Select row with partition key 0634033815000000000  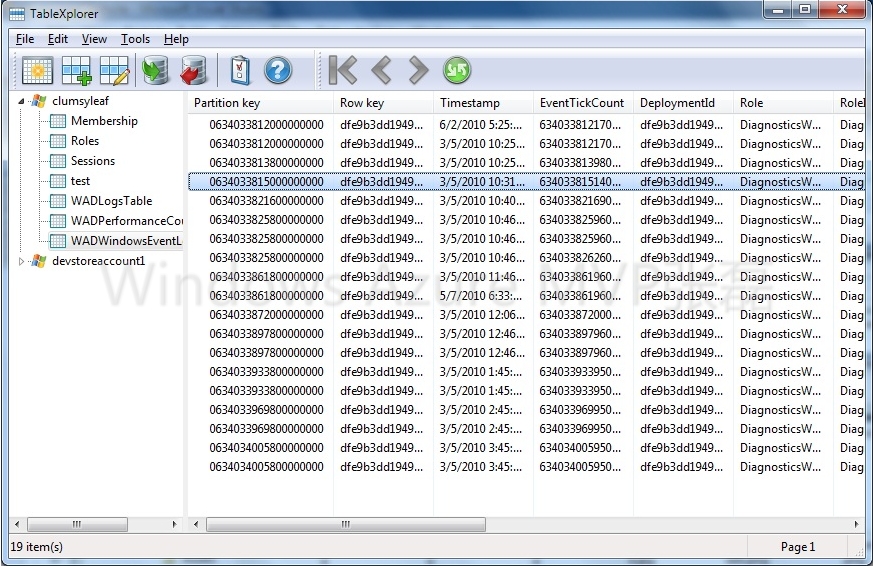tap(526, 182)
